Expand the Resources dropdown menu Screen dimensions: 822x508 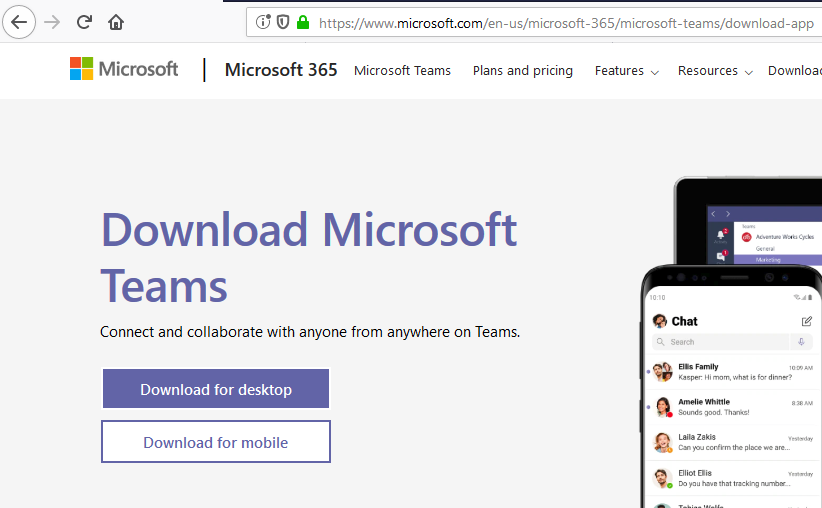714,71
